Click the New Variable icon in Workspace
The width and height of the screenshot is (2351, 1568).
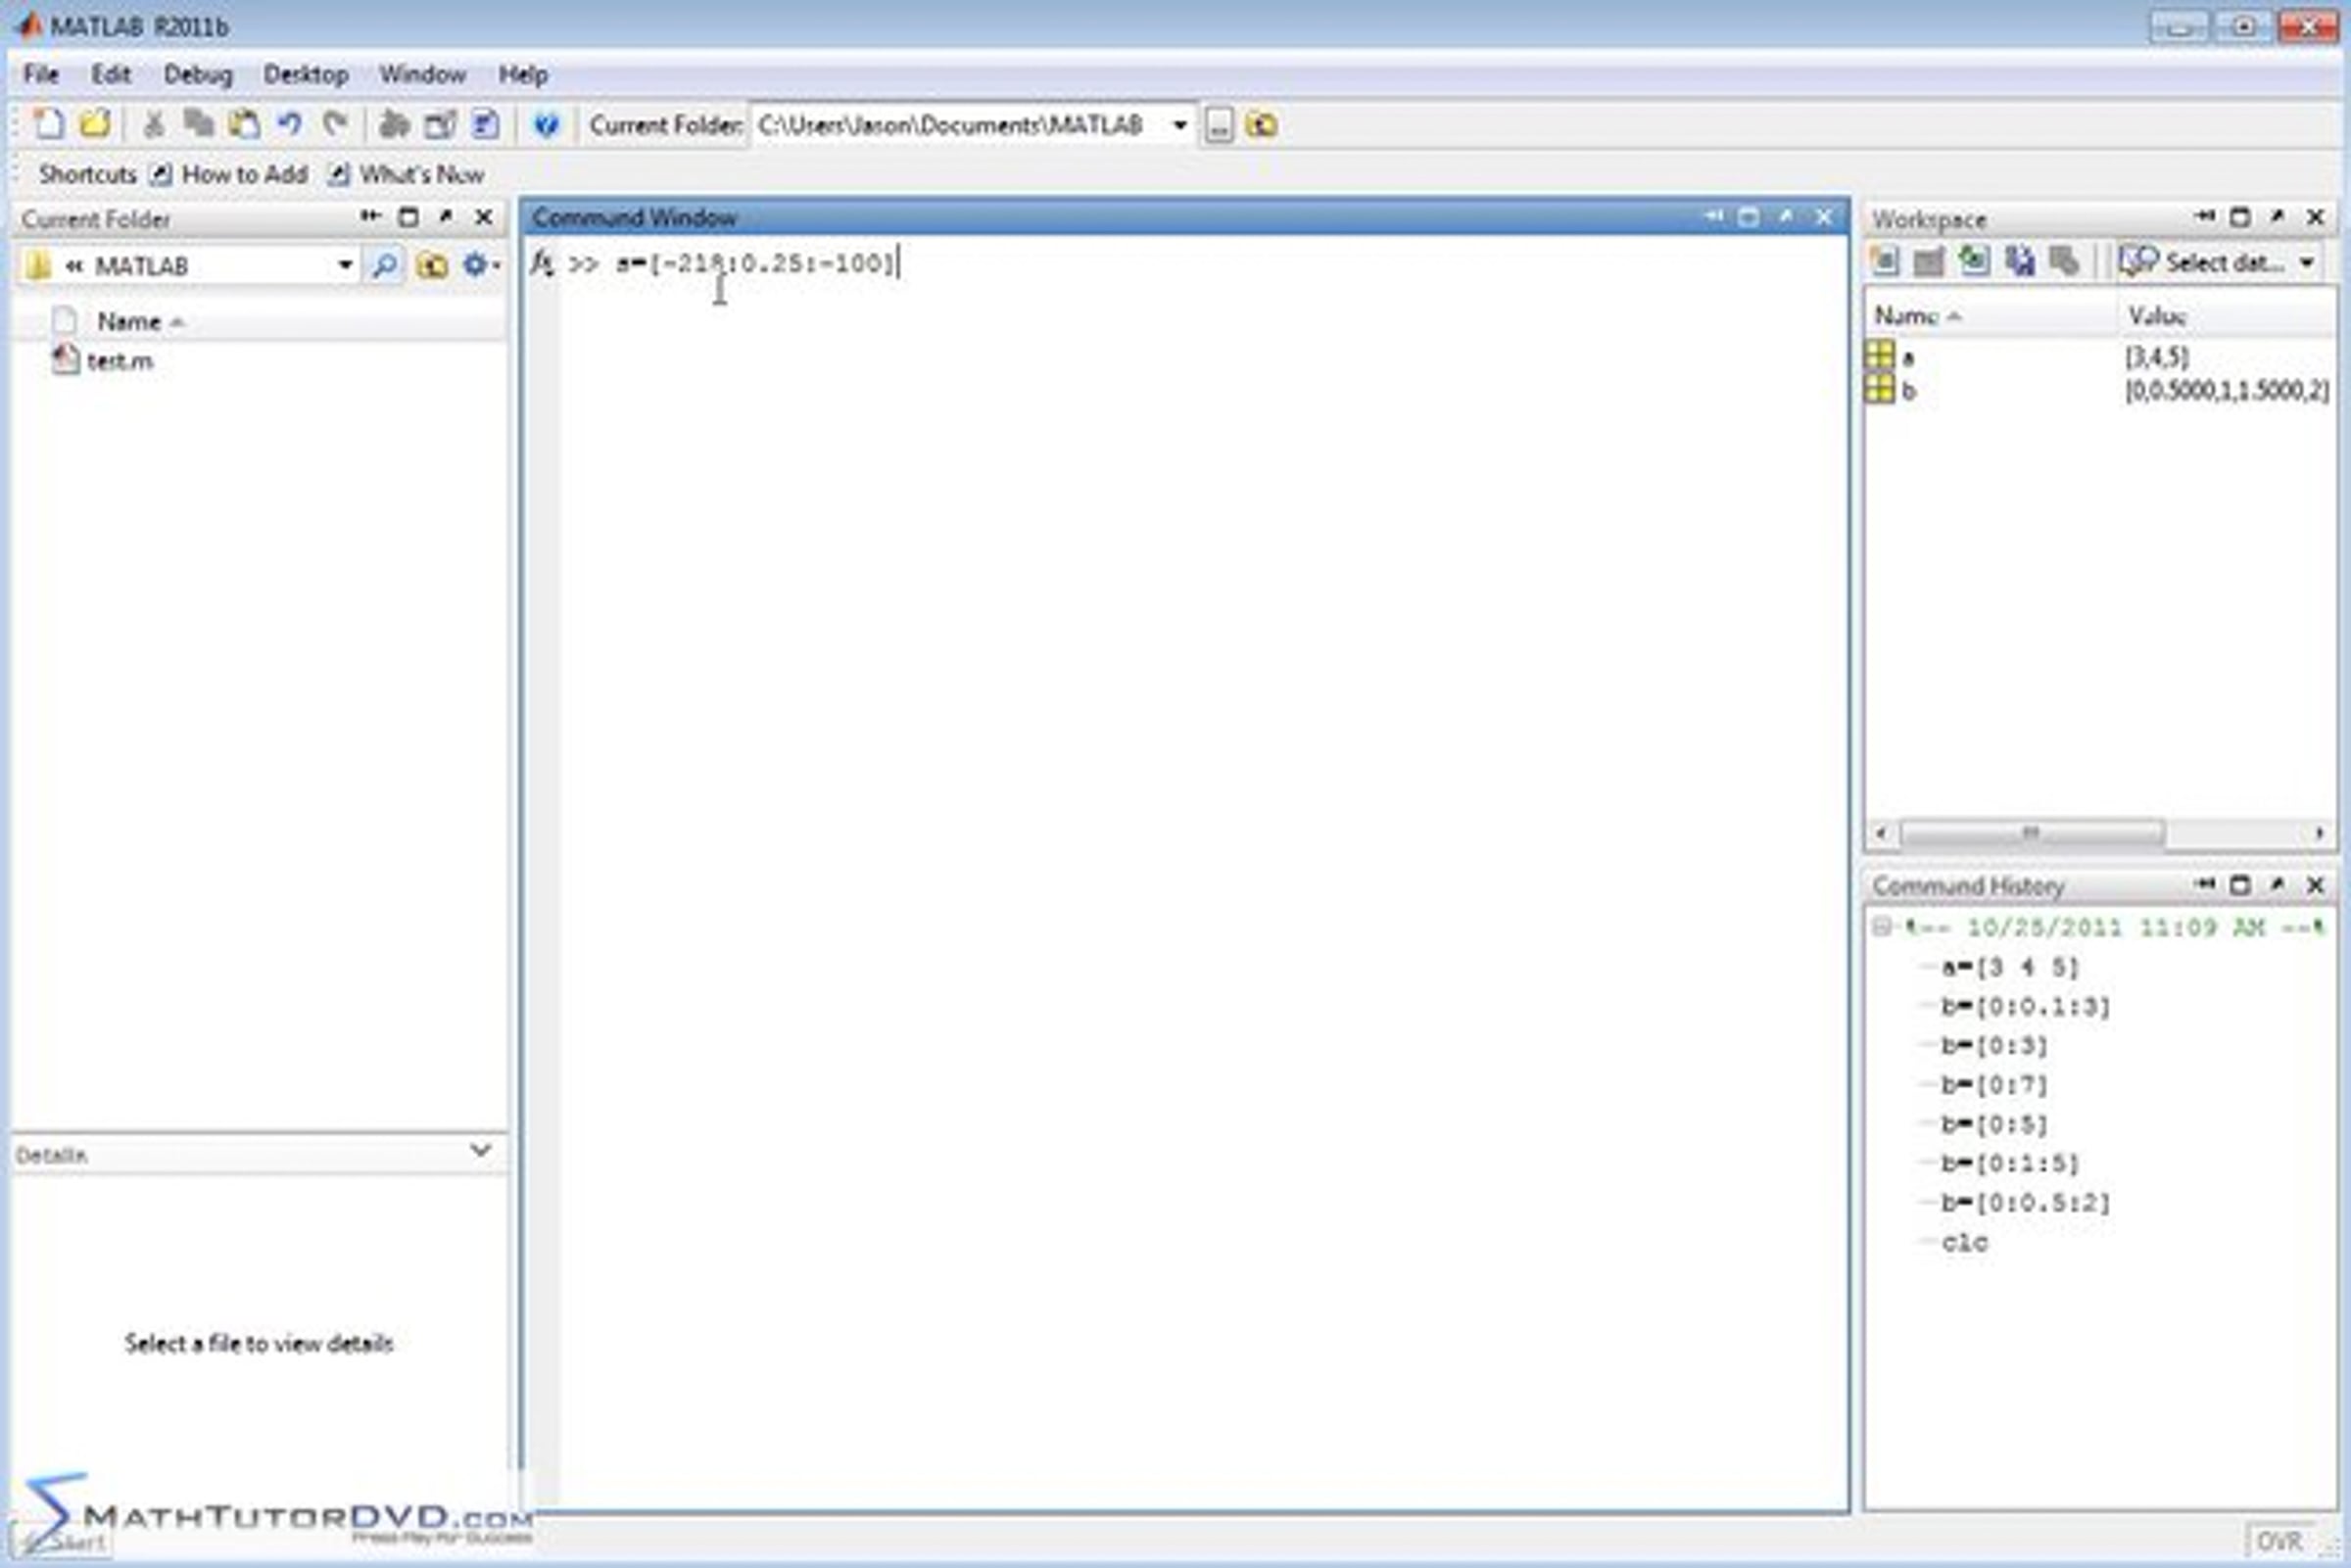(1885, 262)
